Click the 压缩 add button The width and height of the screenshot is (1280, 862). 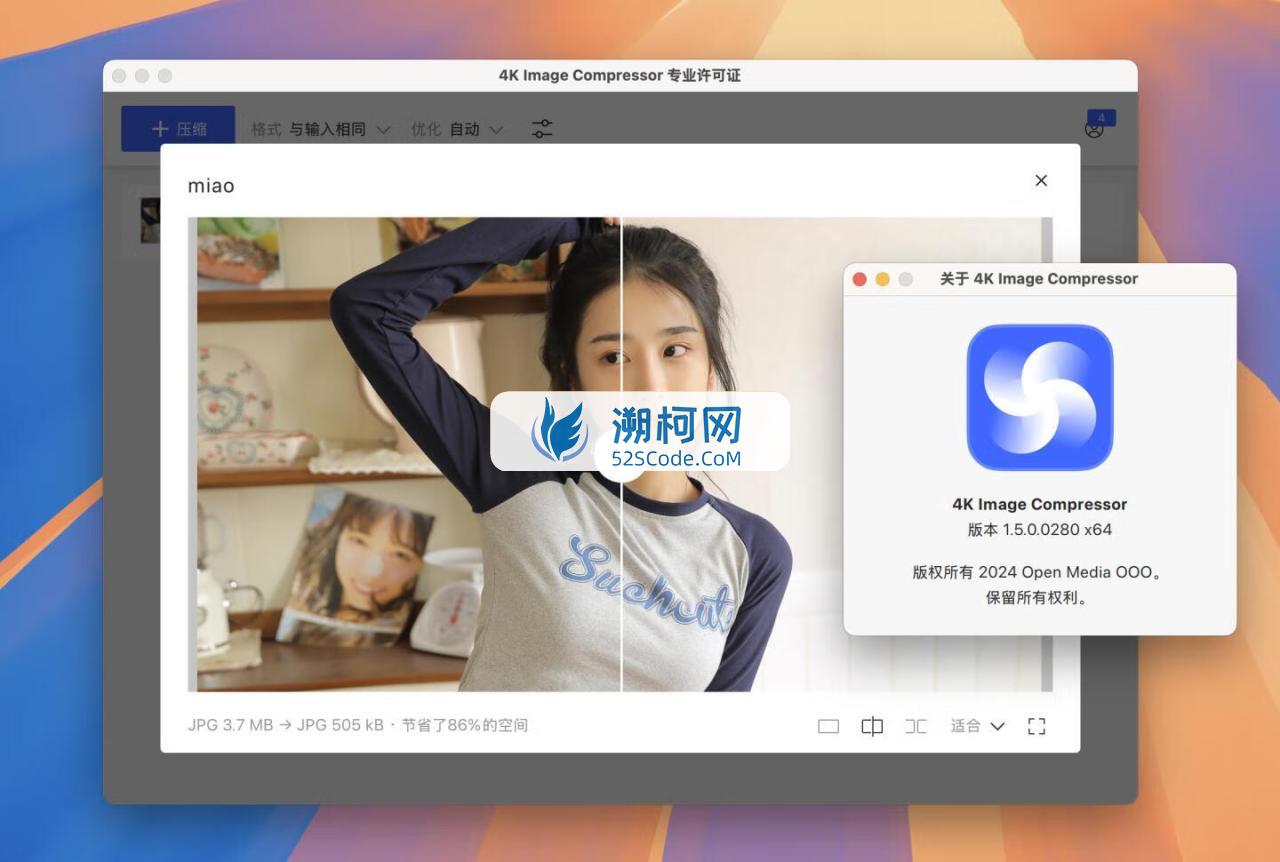point(178,129)
